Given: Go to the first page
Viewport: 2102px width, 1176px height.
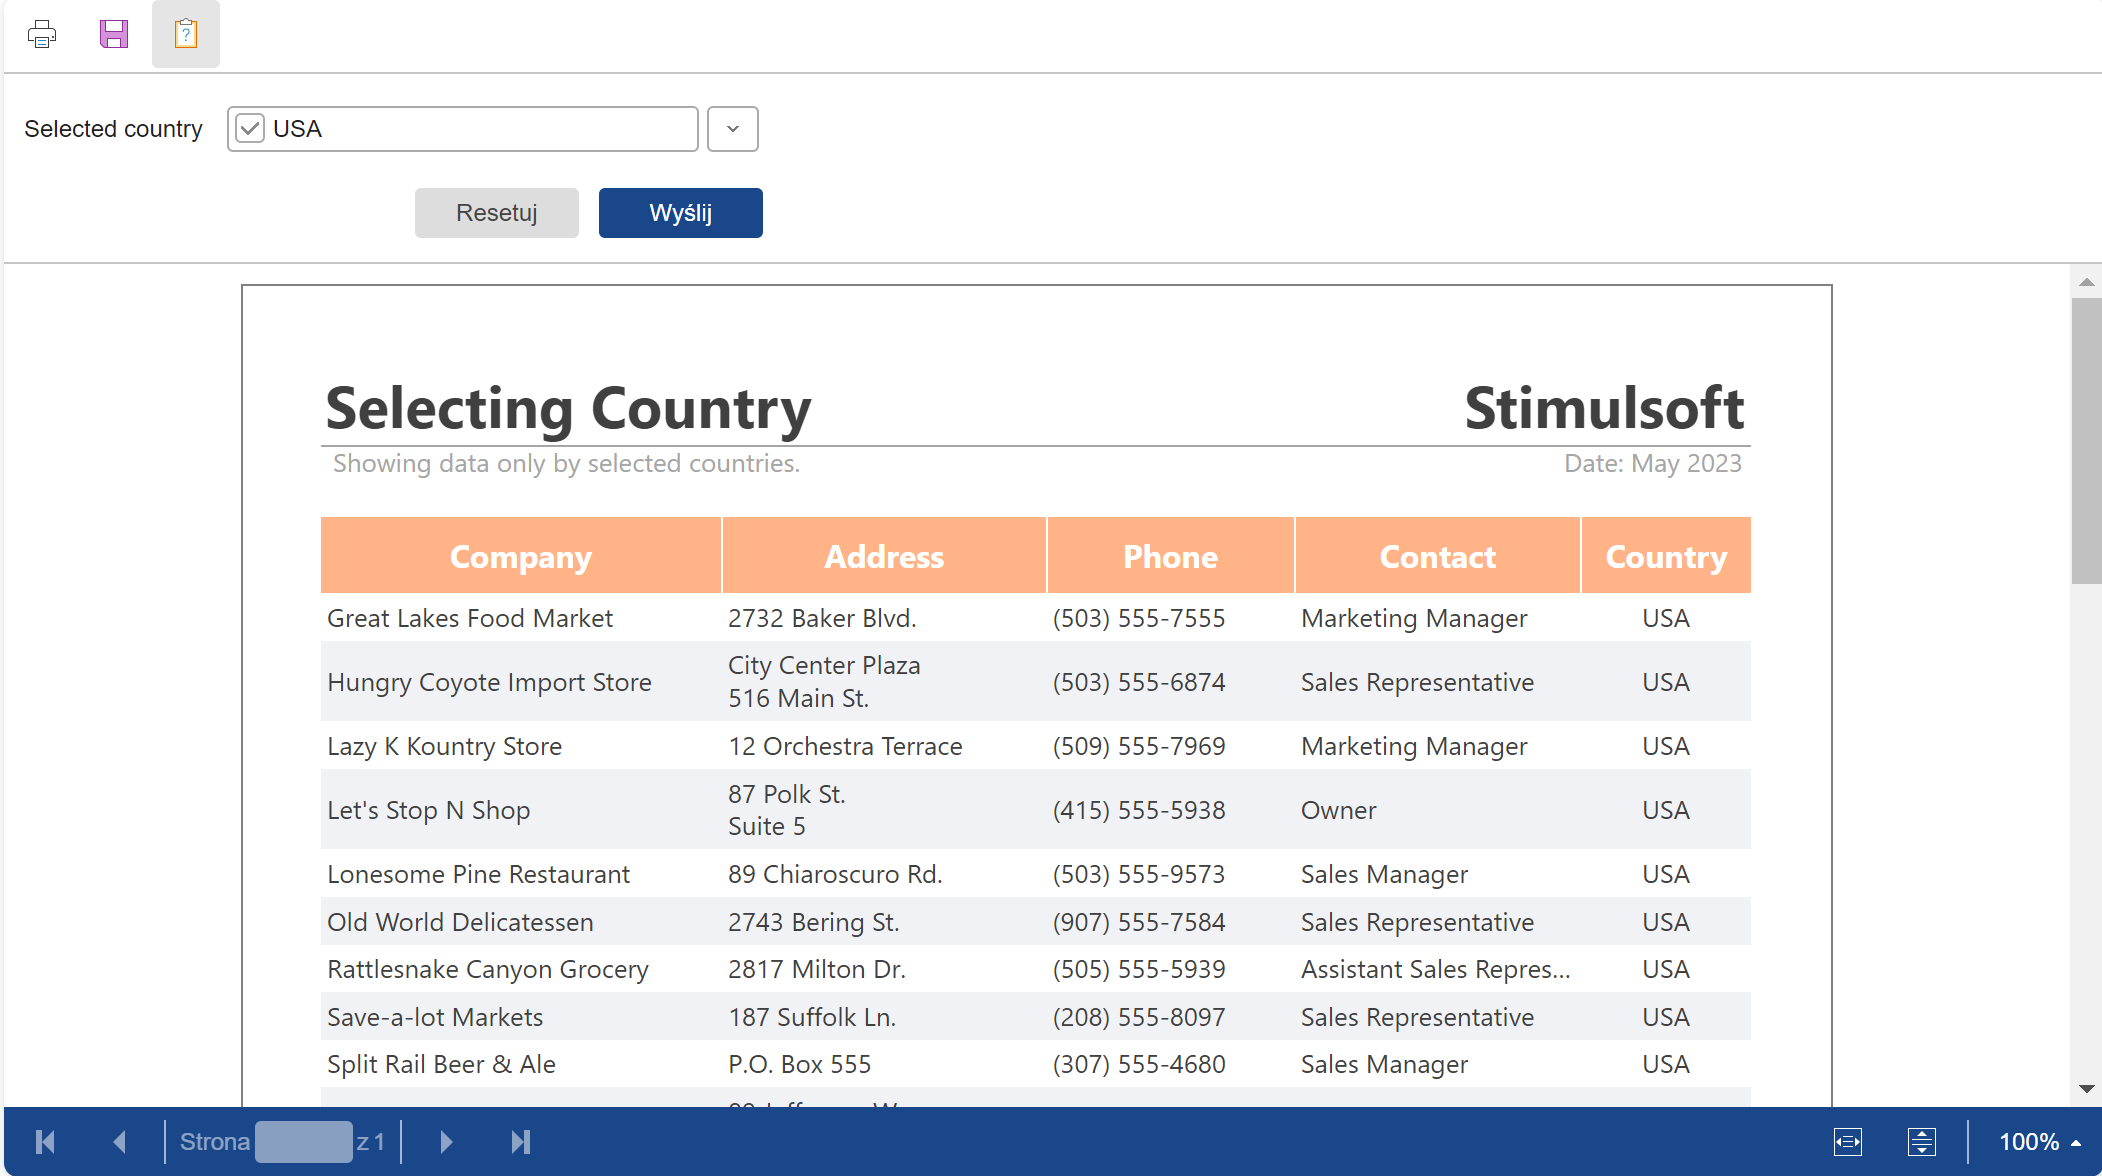Looking at the screenshot, I should (x=45, y=1141).
